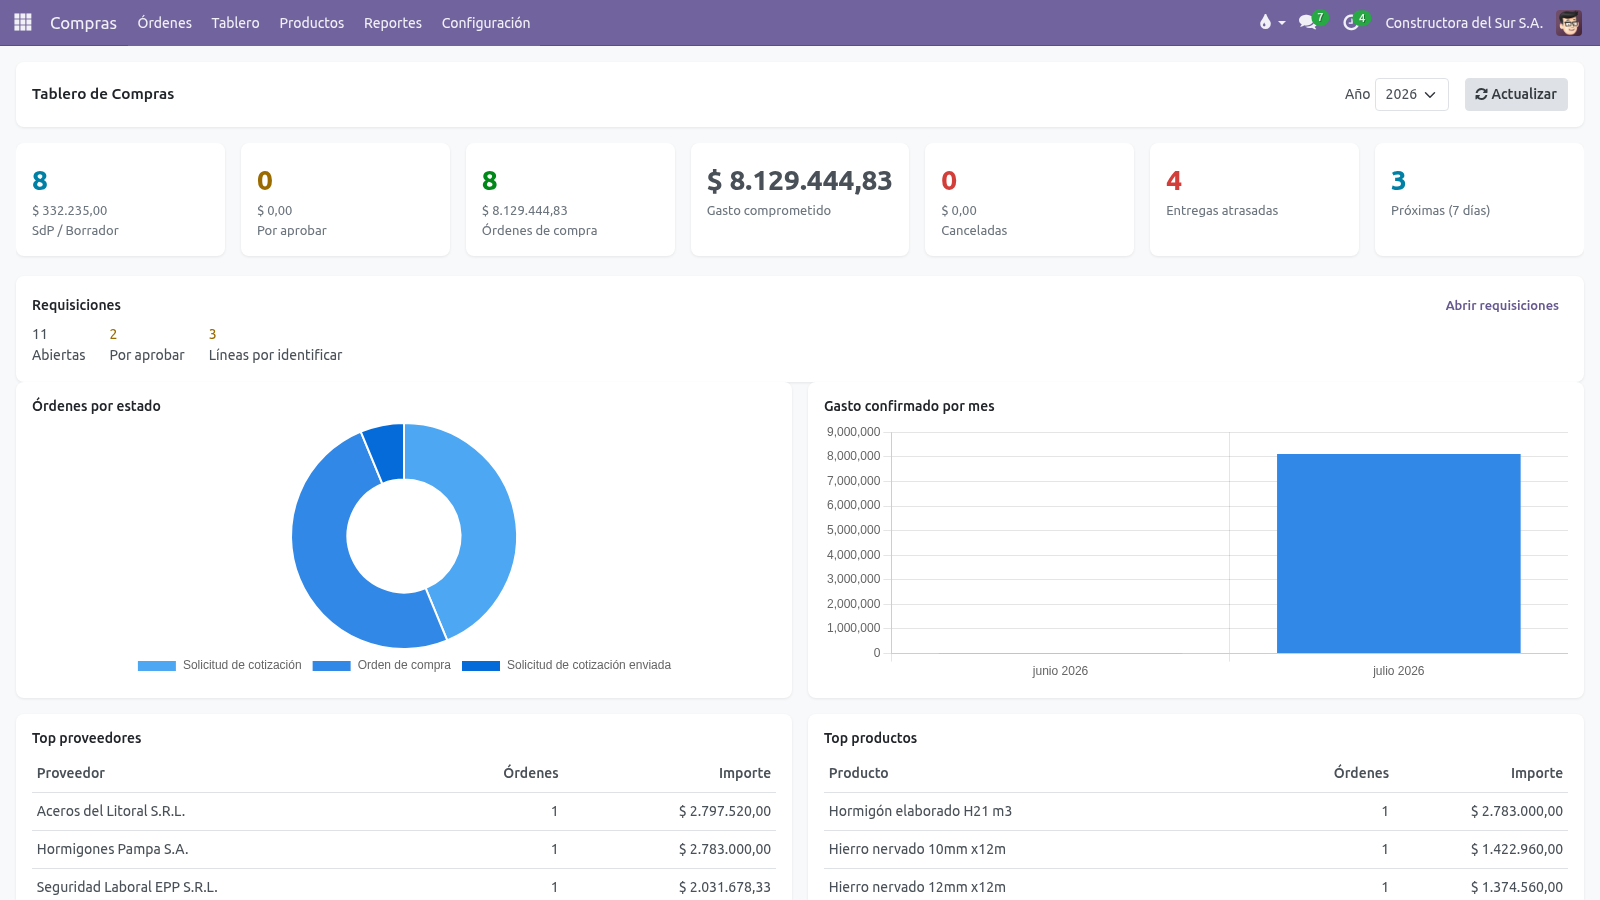Toggle the Orden de compra legend entry
The image size is (1600, 900).
click(382, 665)
